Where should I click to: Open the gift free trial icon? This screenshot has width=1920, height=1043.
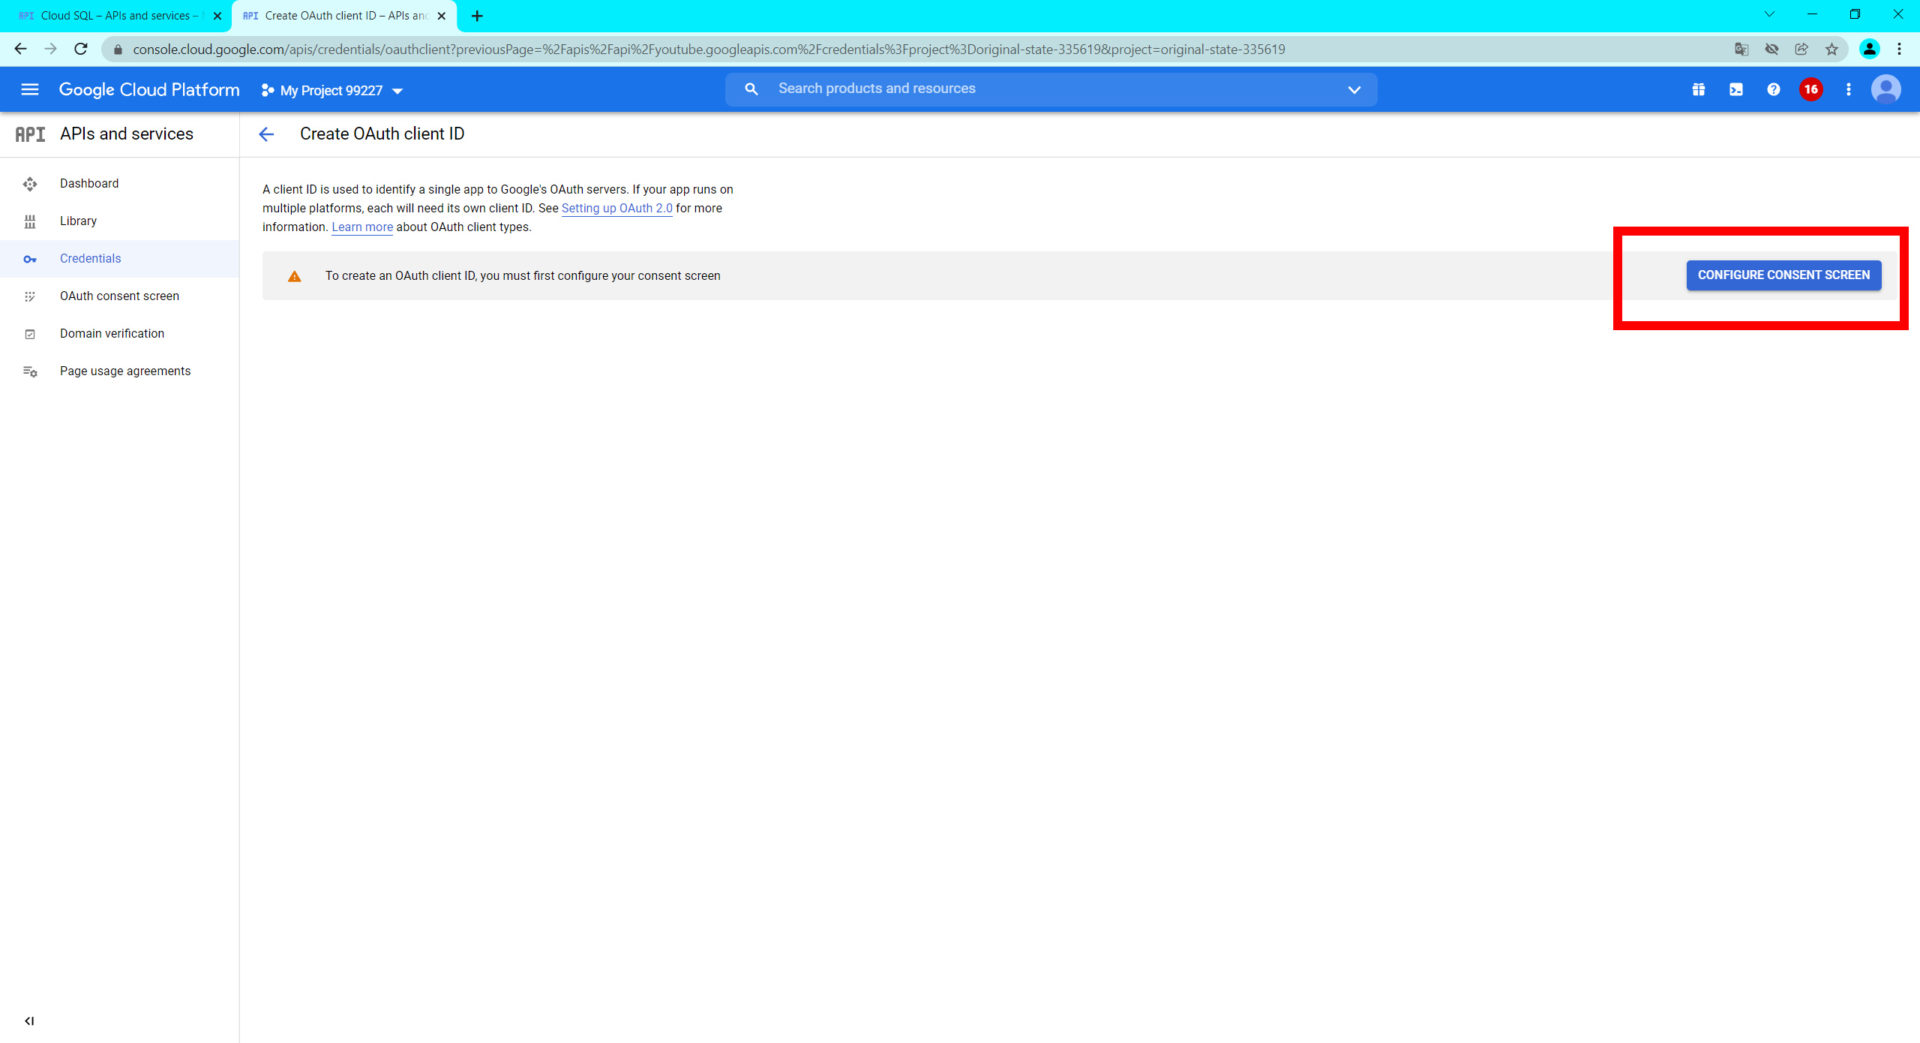(x=1698, y=89)
